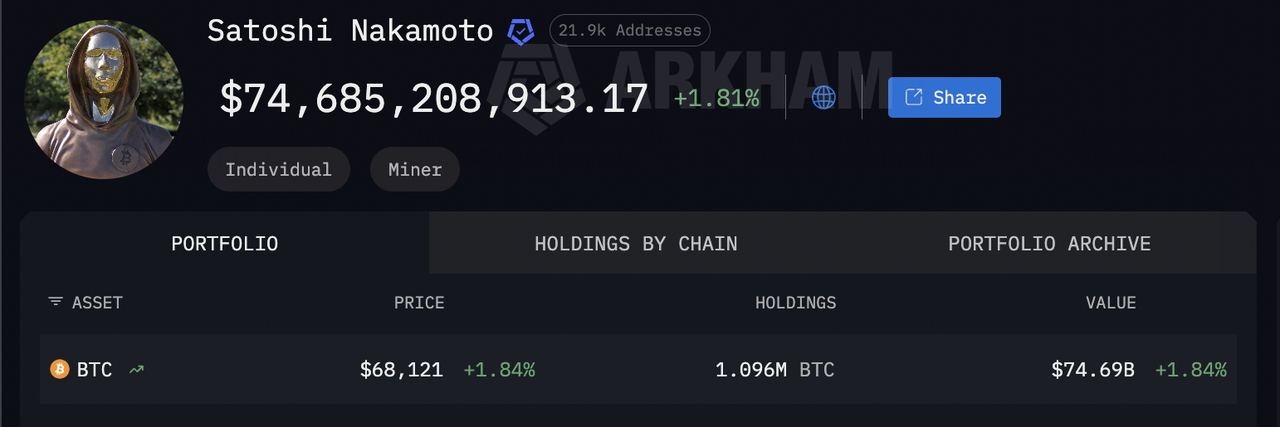Click the total portfolio value $74,685,208,913.17

[x=434, y=98]
